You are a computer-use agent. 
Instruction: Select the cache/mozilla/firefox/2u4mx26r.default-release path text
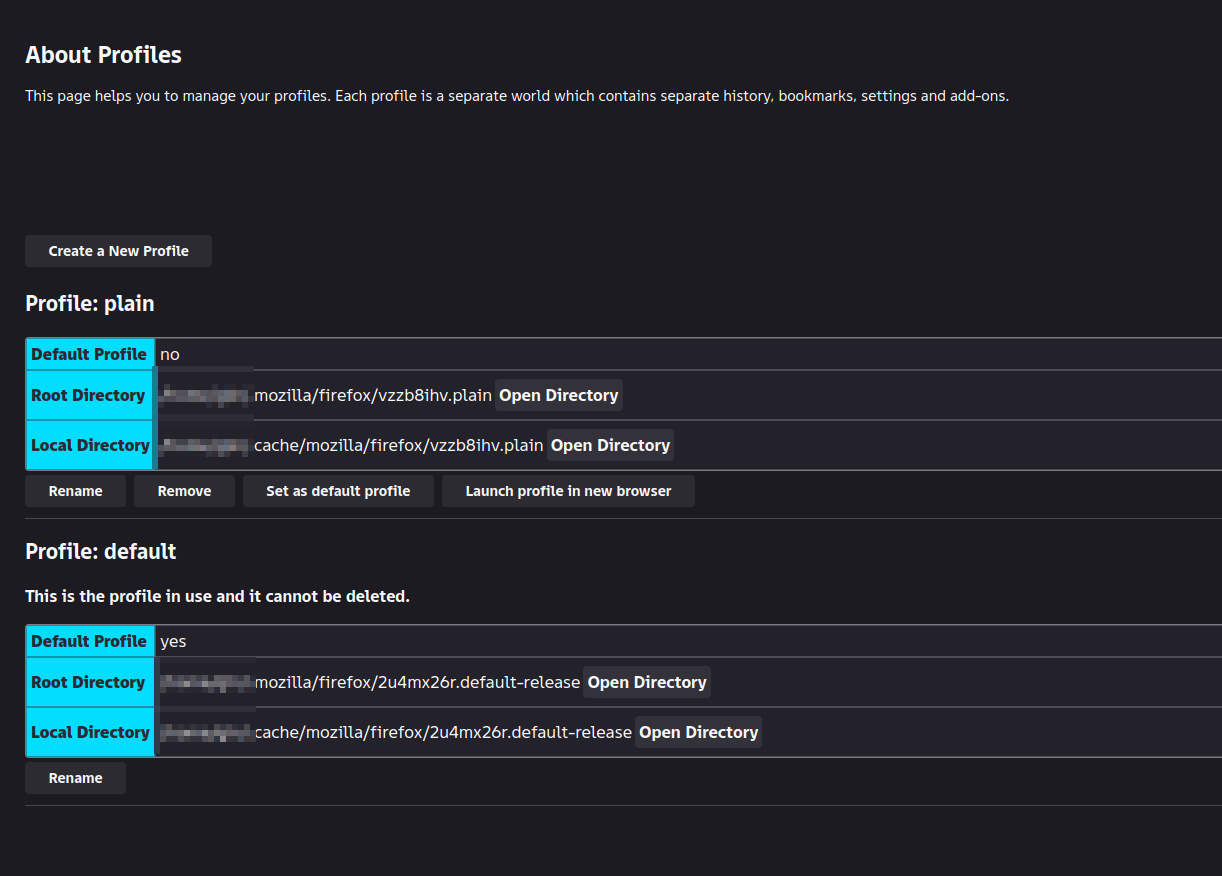coord(443,732)
